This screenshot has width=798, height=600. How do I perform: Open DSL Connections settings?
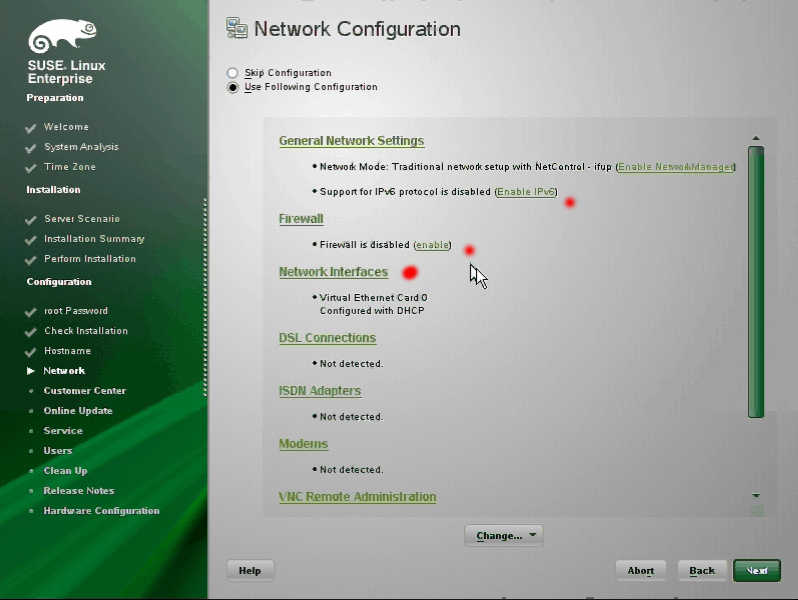coord(327,338)
